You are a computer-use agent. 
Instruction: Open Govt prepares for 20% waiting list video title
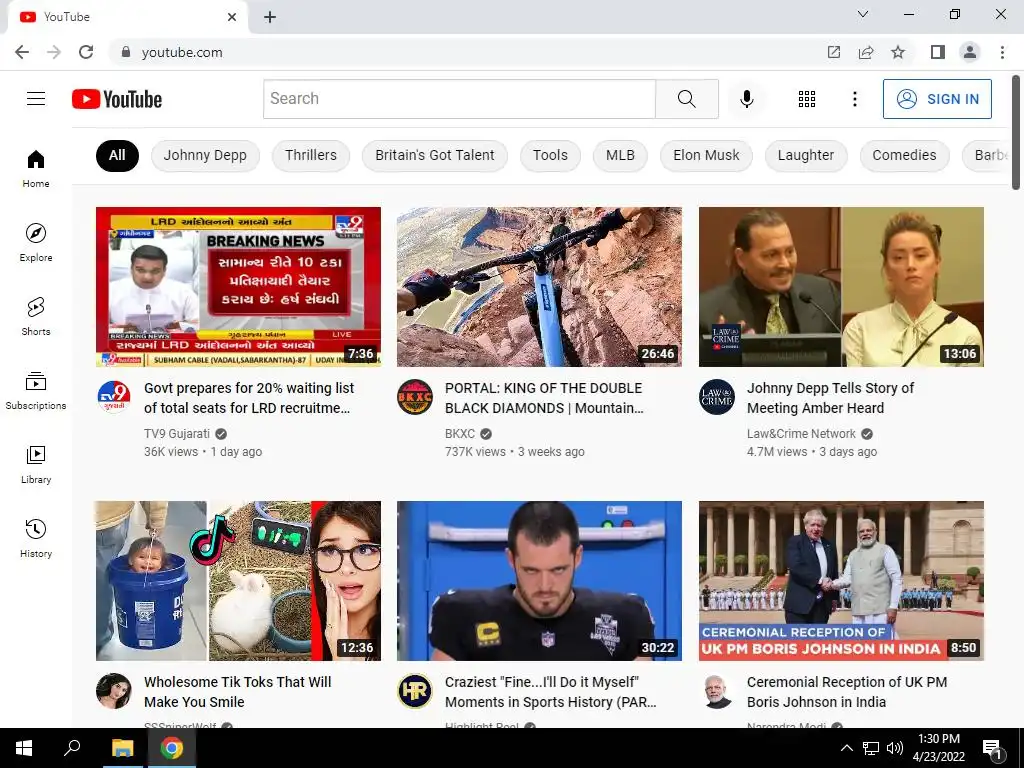tap(249, 398)
